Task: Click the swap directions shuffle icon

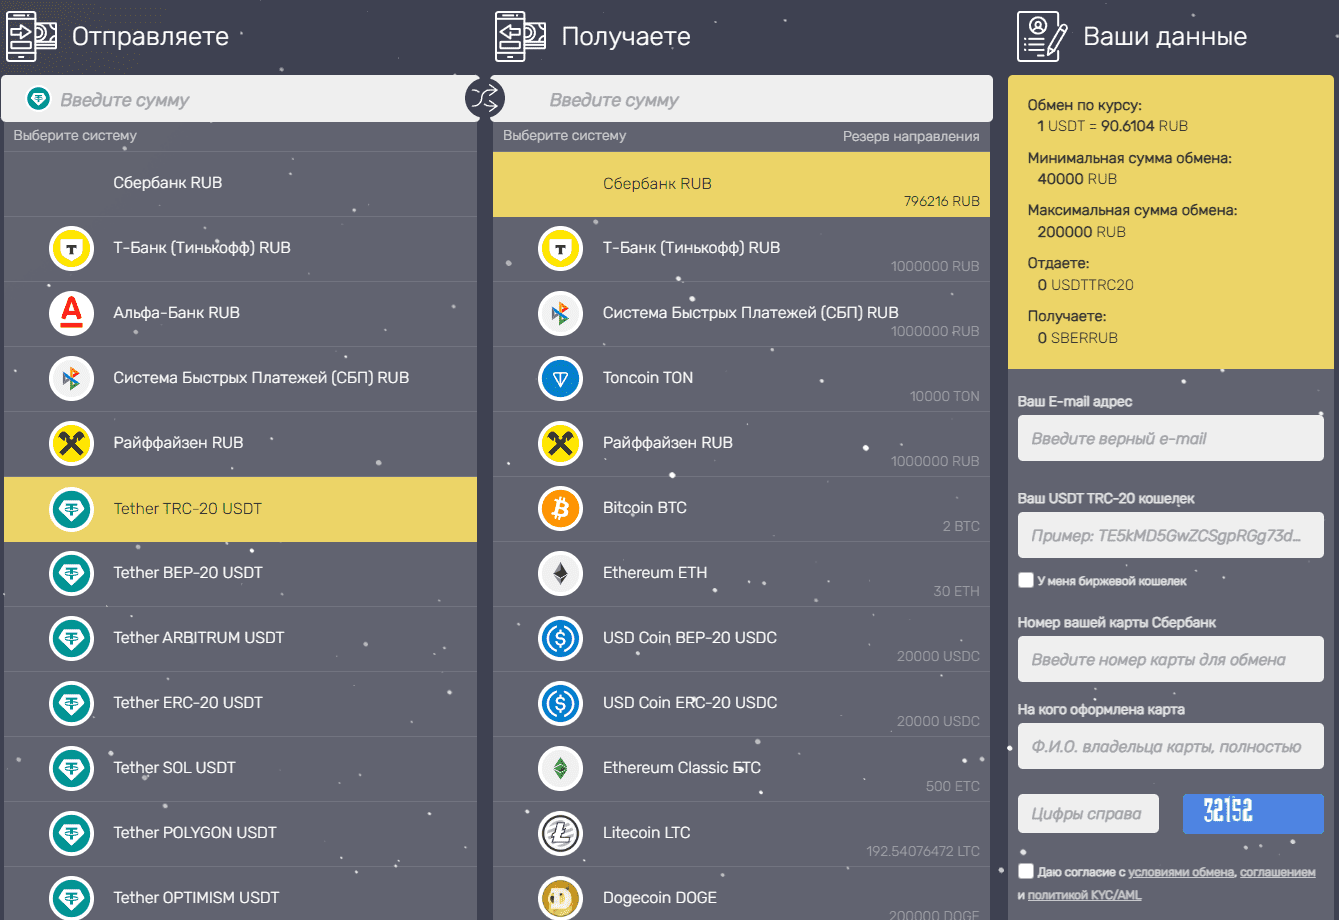Action: tap(485, 98)
